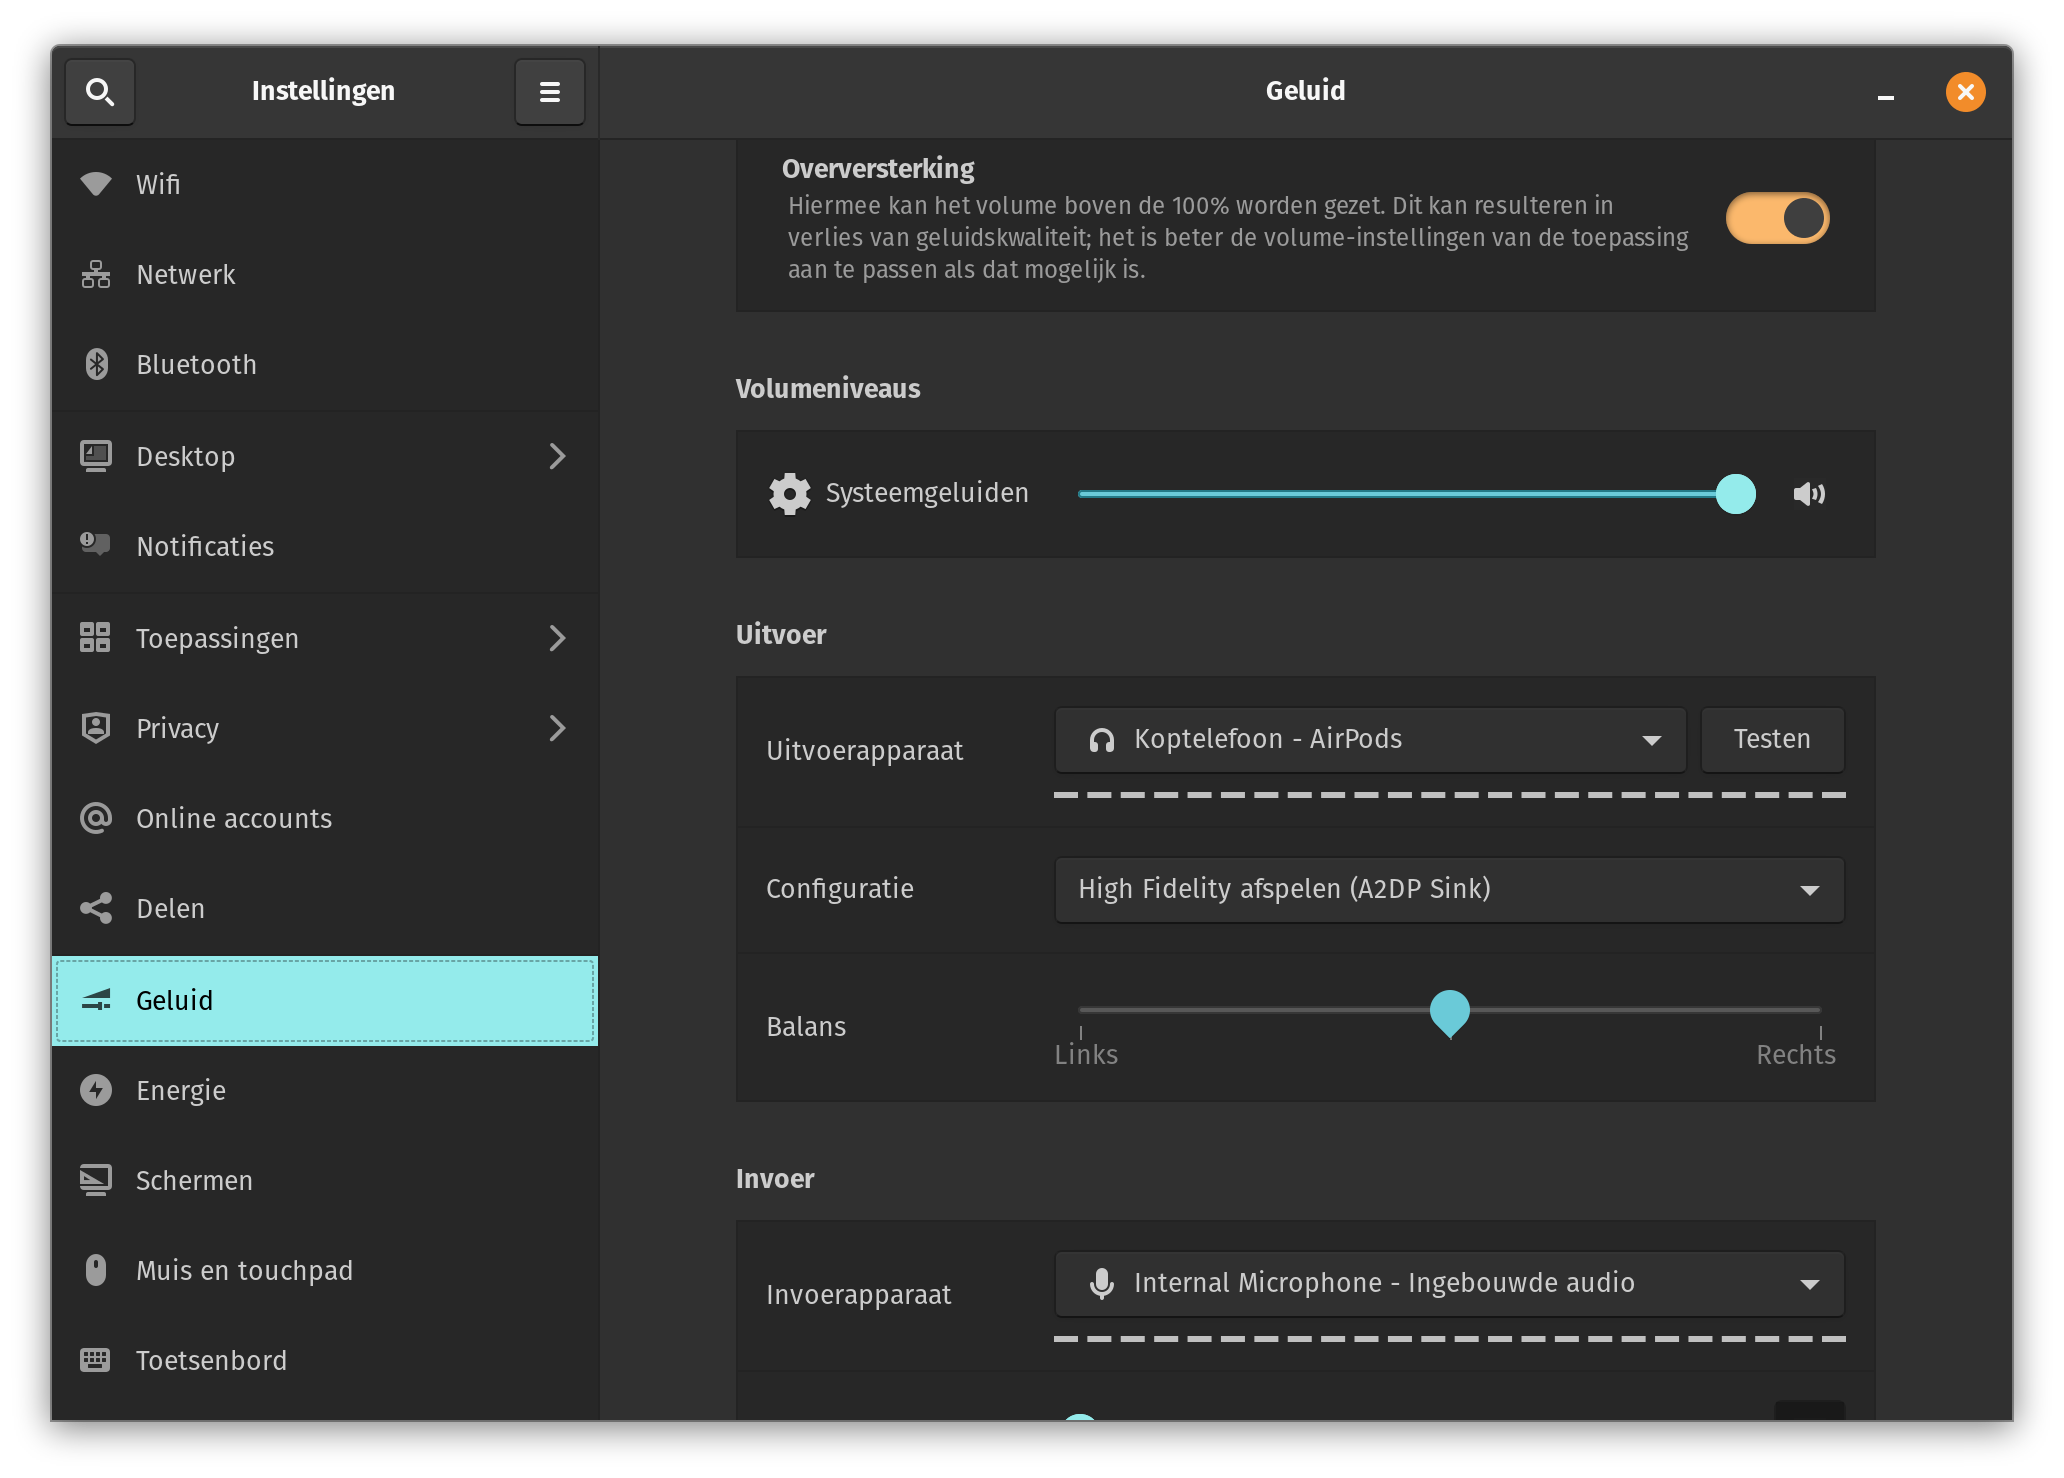This screenshot has height=1478, width=2064.
Task: Click the Toetsenbord keyboard icon
Action: pos(96,1360)
